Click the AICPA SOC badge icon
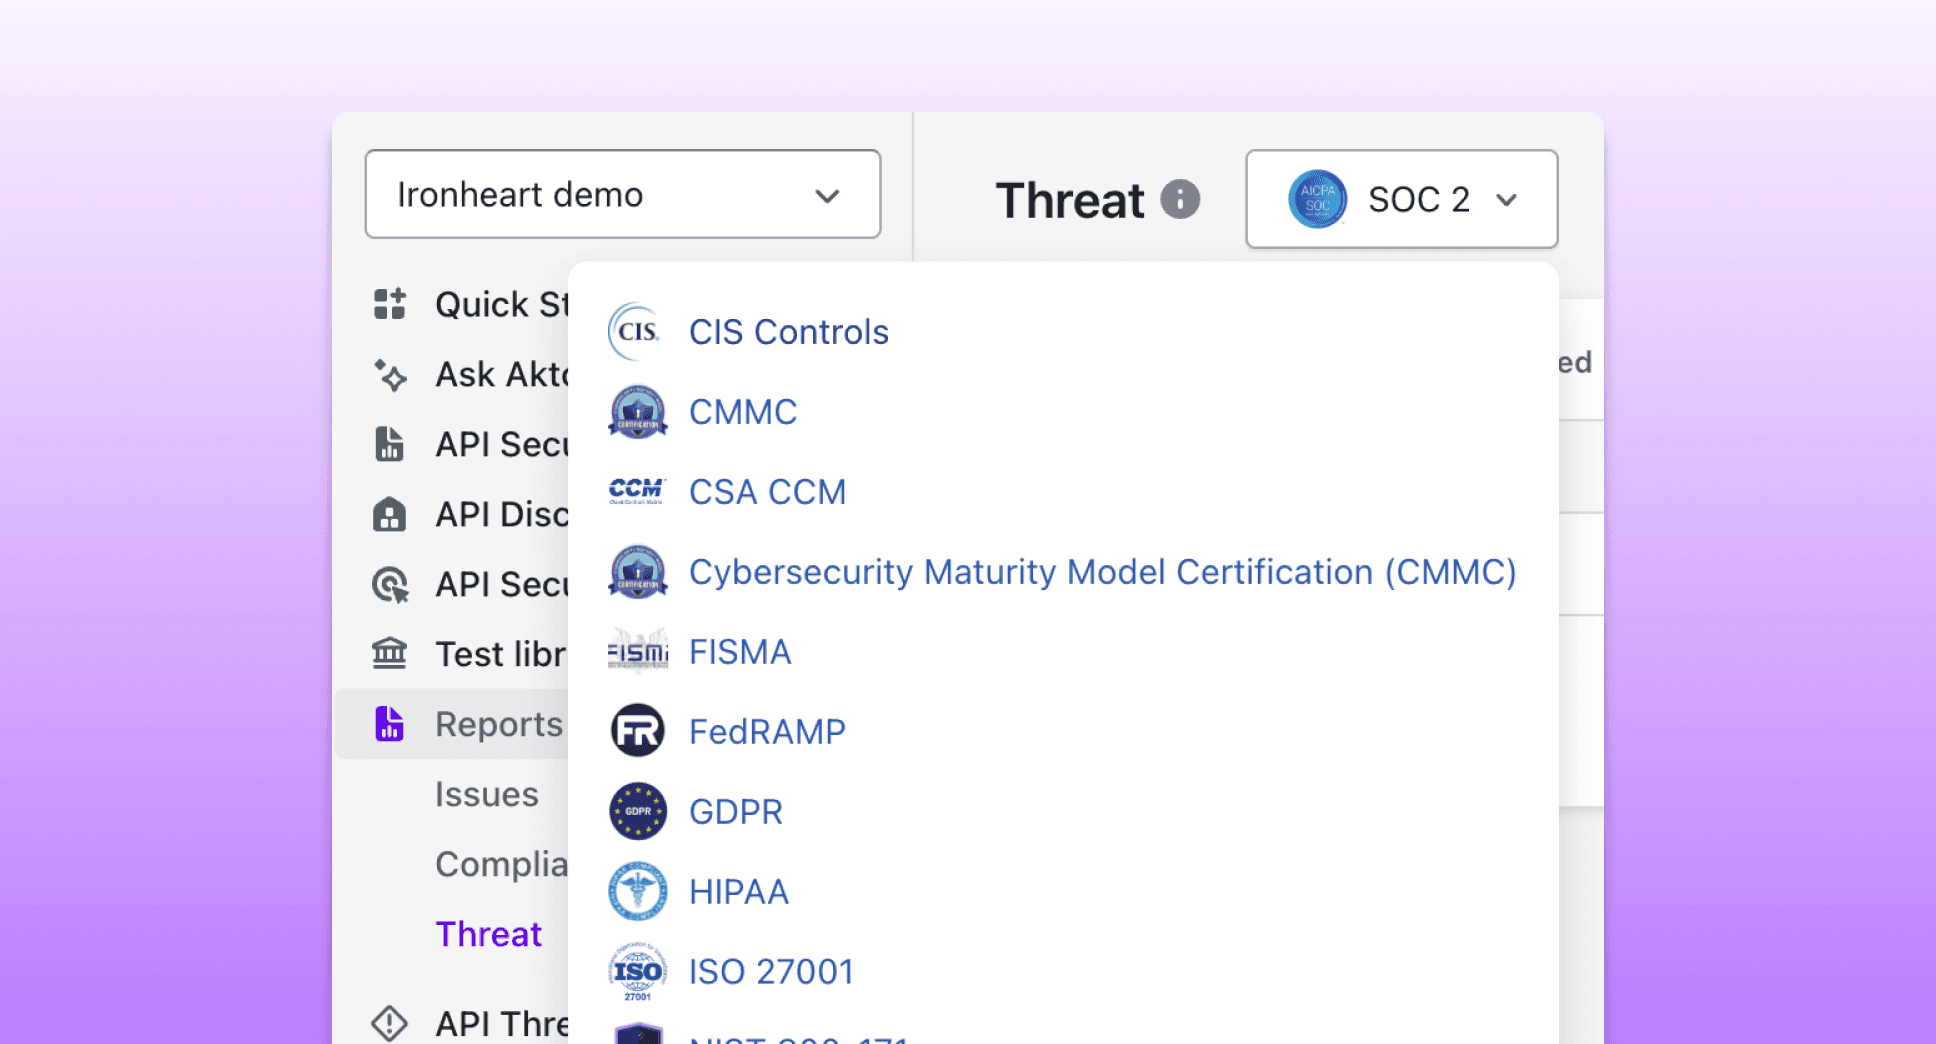This screenshot has width=1936, height=1044. [x=1317, y=199]
